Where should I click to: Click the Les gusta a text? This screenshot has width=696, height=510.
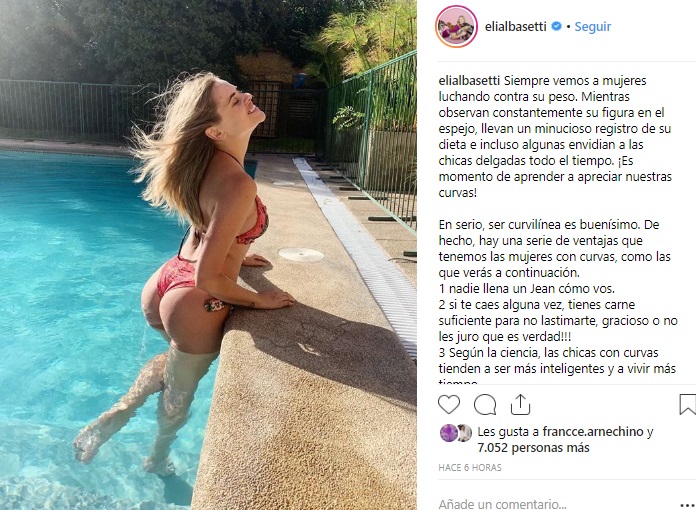pos(508,431)
